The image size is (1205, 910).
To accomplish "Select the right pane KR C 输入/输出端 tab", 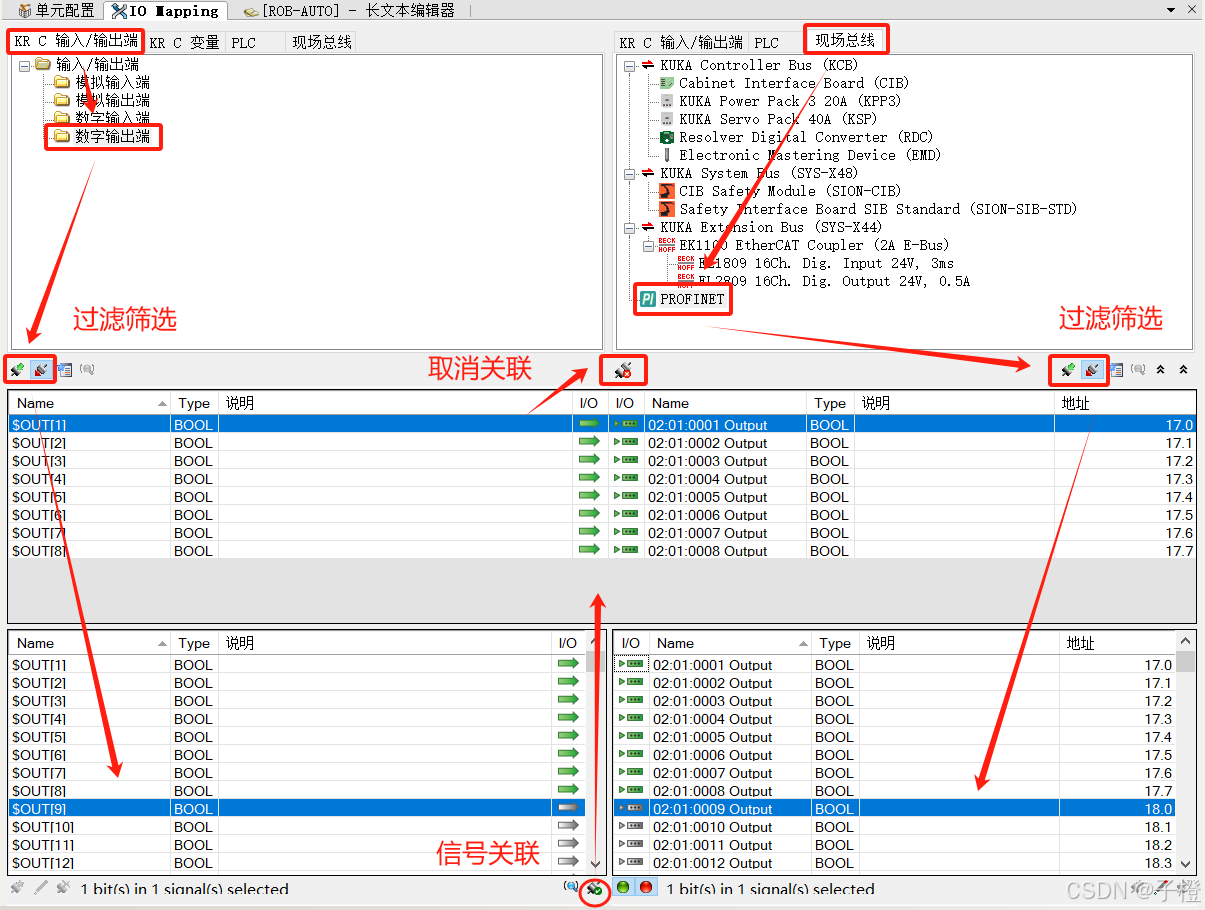I will coord(681,42).
